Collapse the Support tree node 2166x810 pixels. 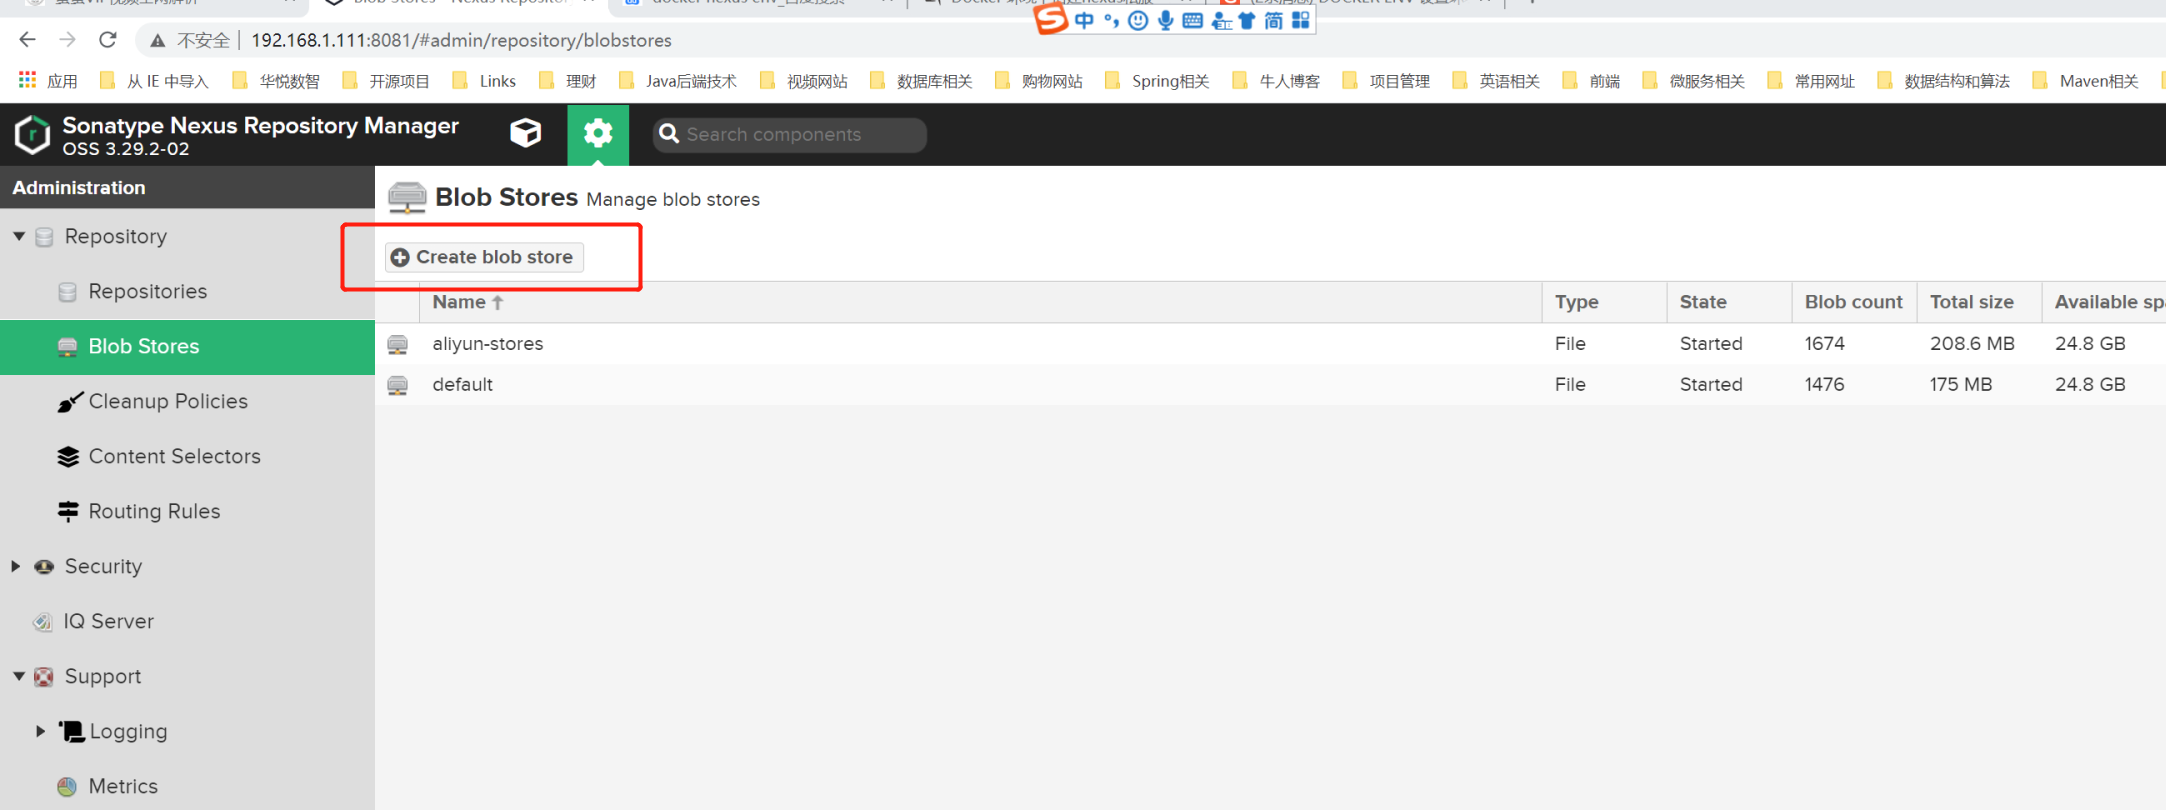click(x=18, y=677)
